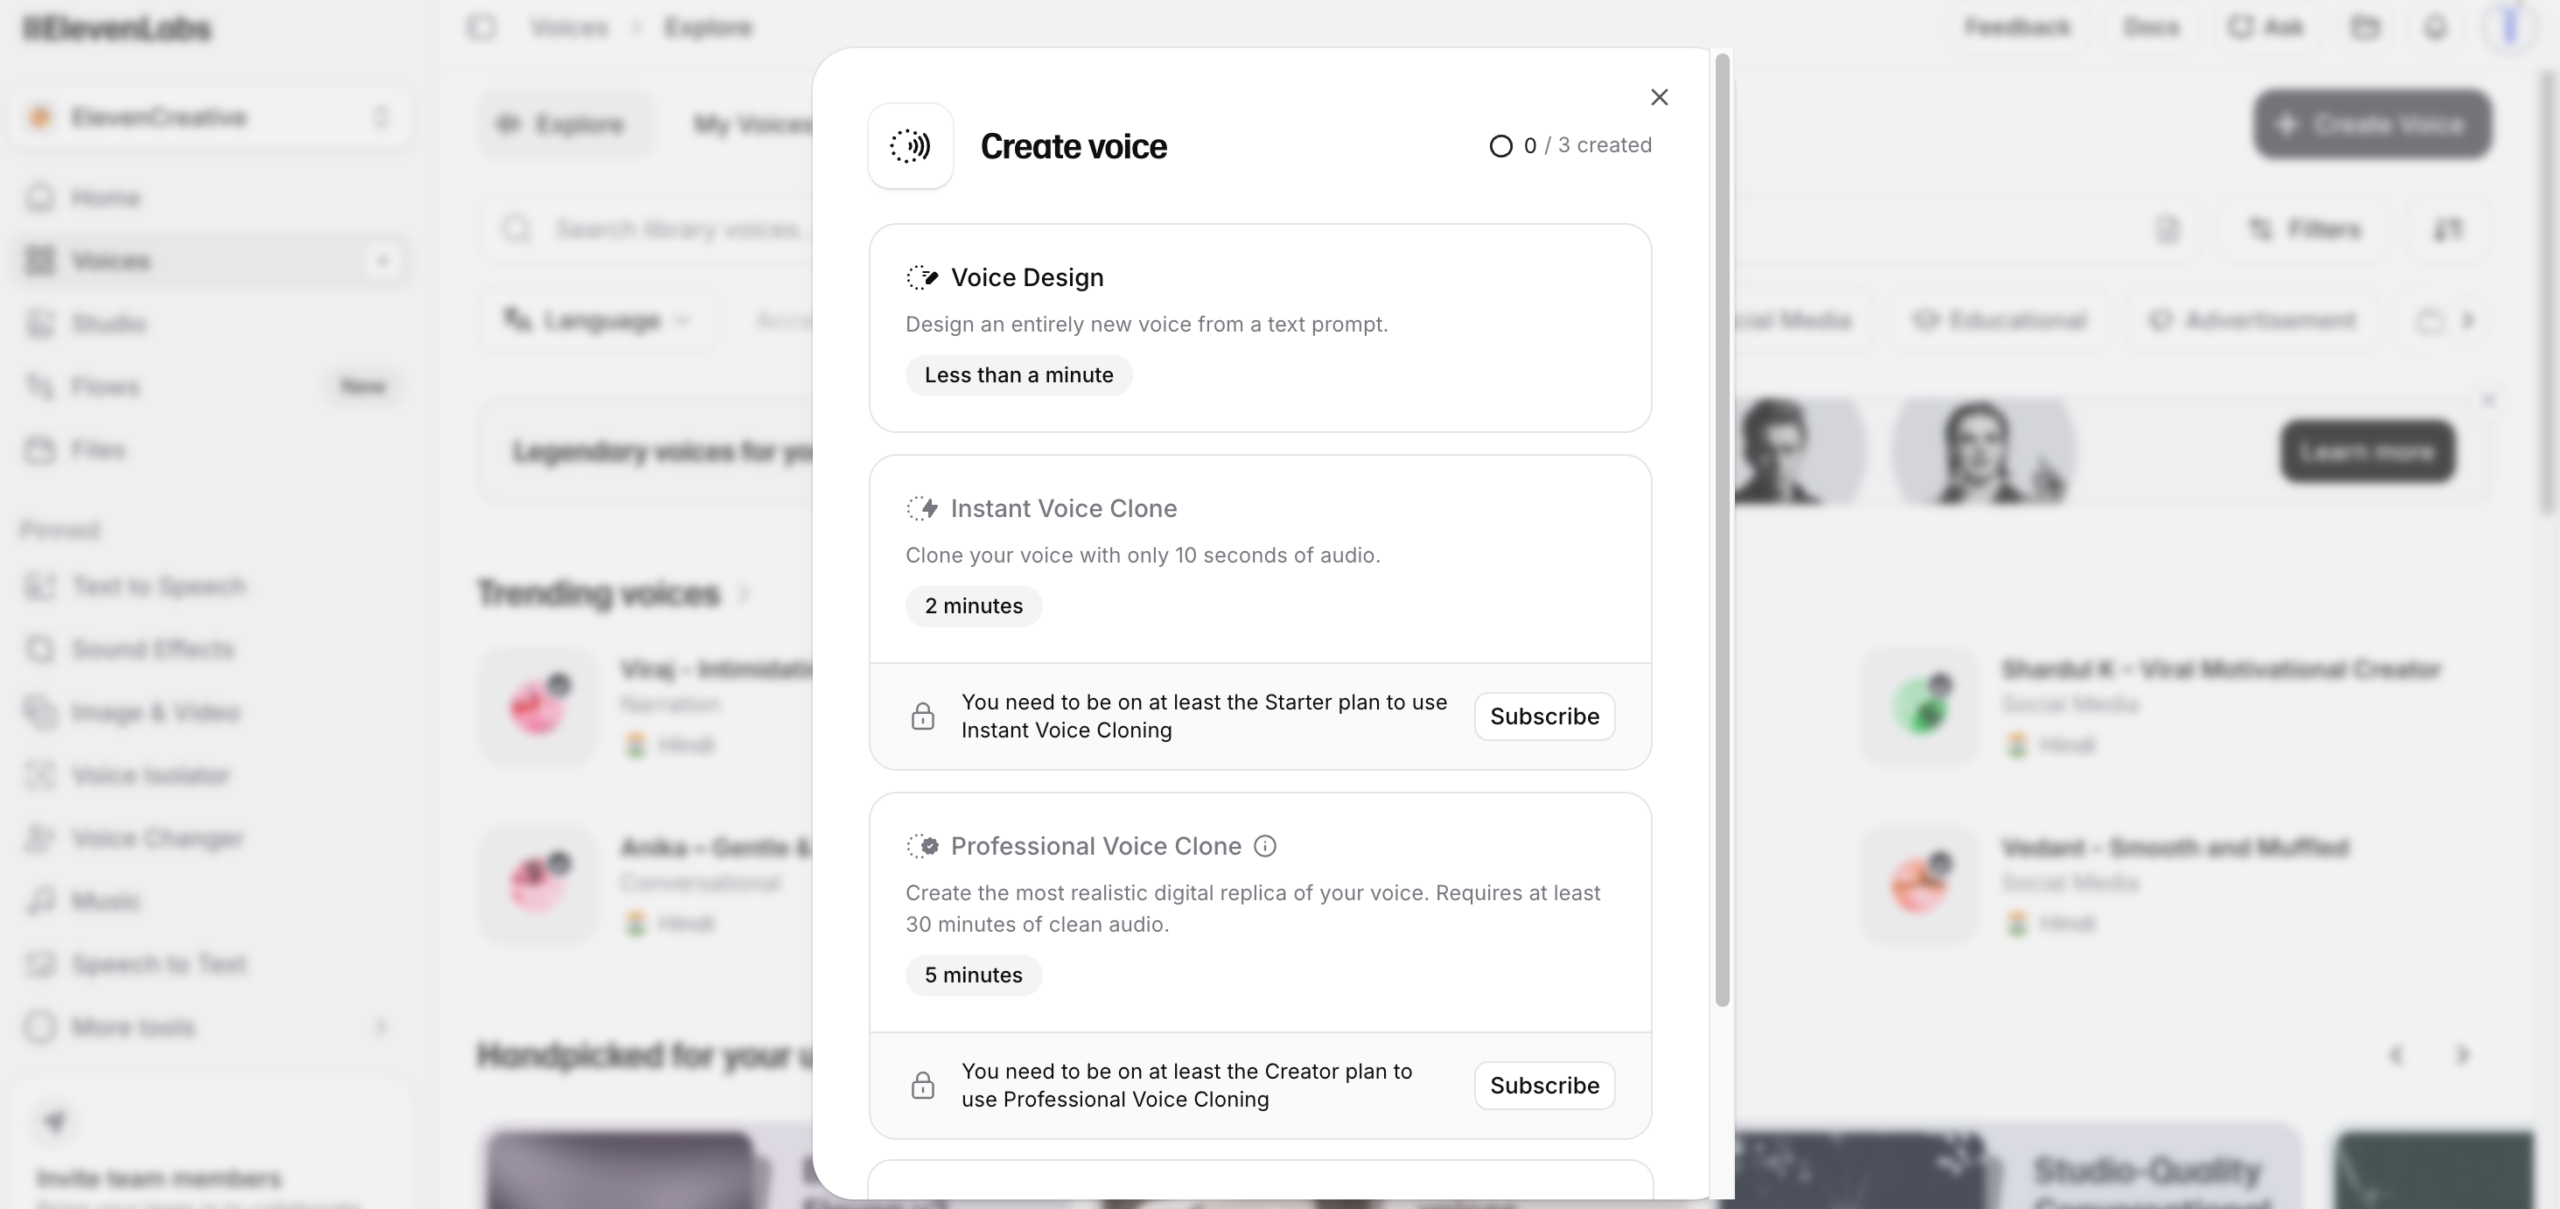The width and height of the screenshot is (2560, 1209).
Task: Subscribe to Starter plan for Instant Cloning
Action: pyautogui.click(x=1543, y=716)
